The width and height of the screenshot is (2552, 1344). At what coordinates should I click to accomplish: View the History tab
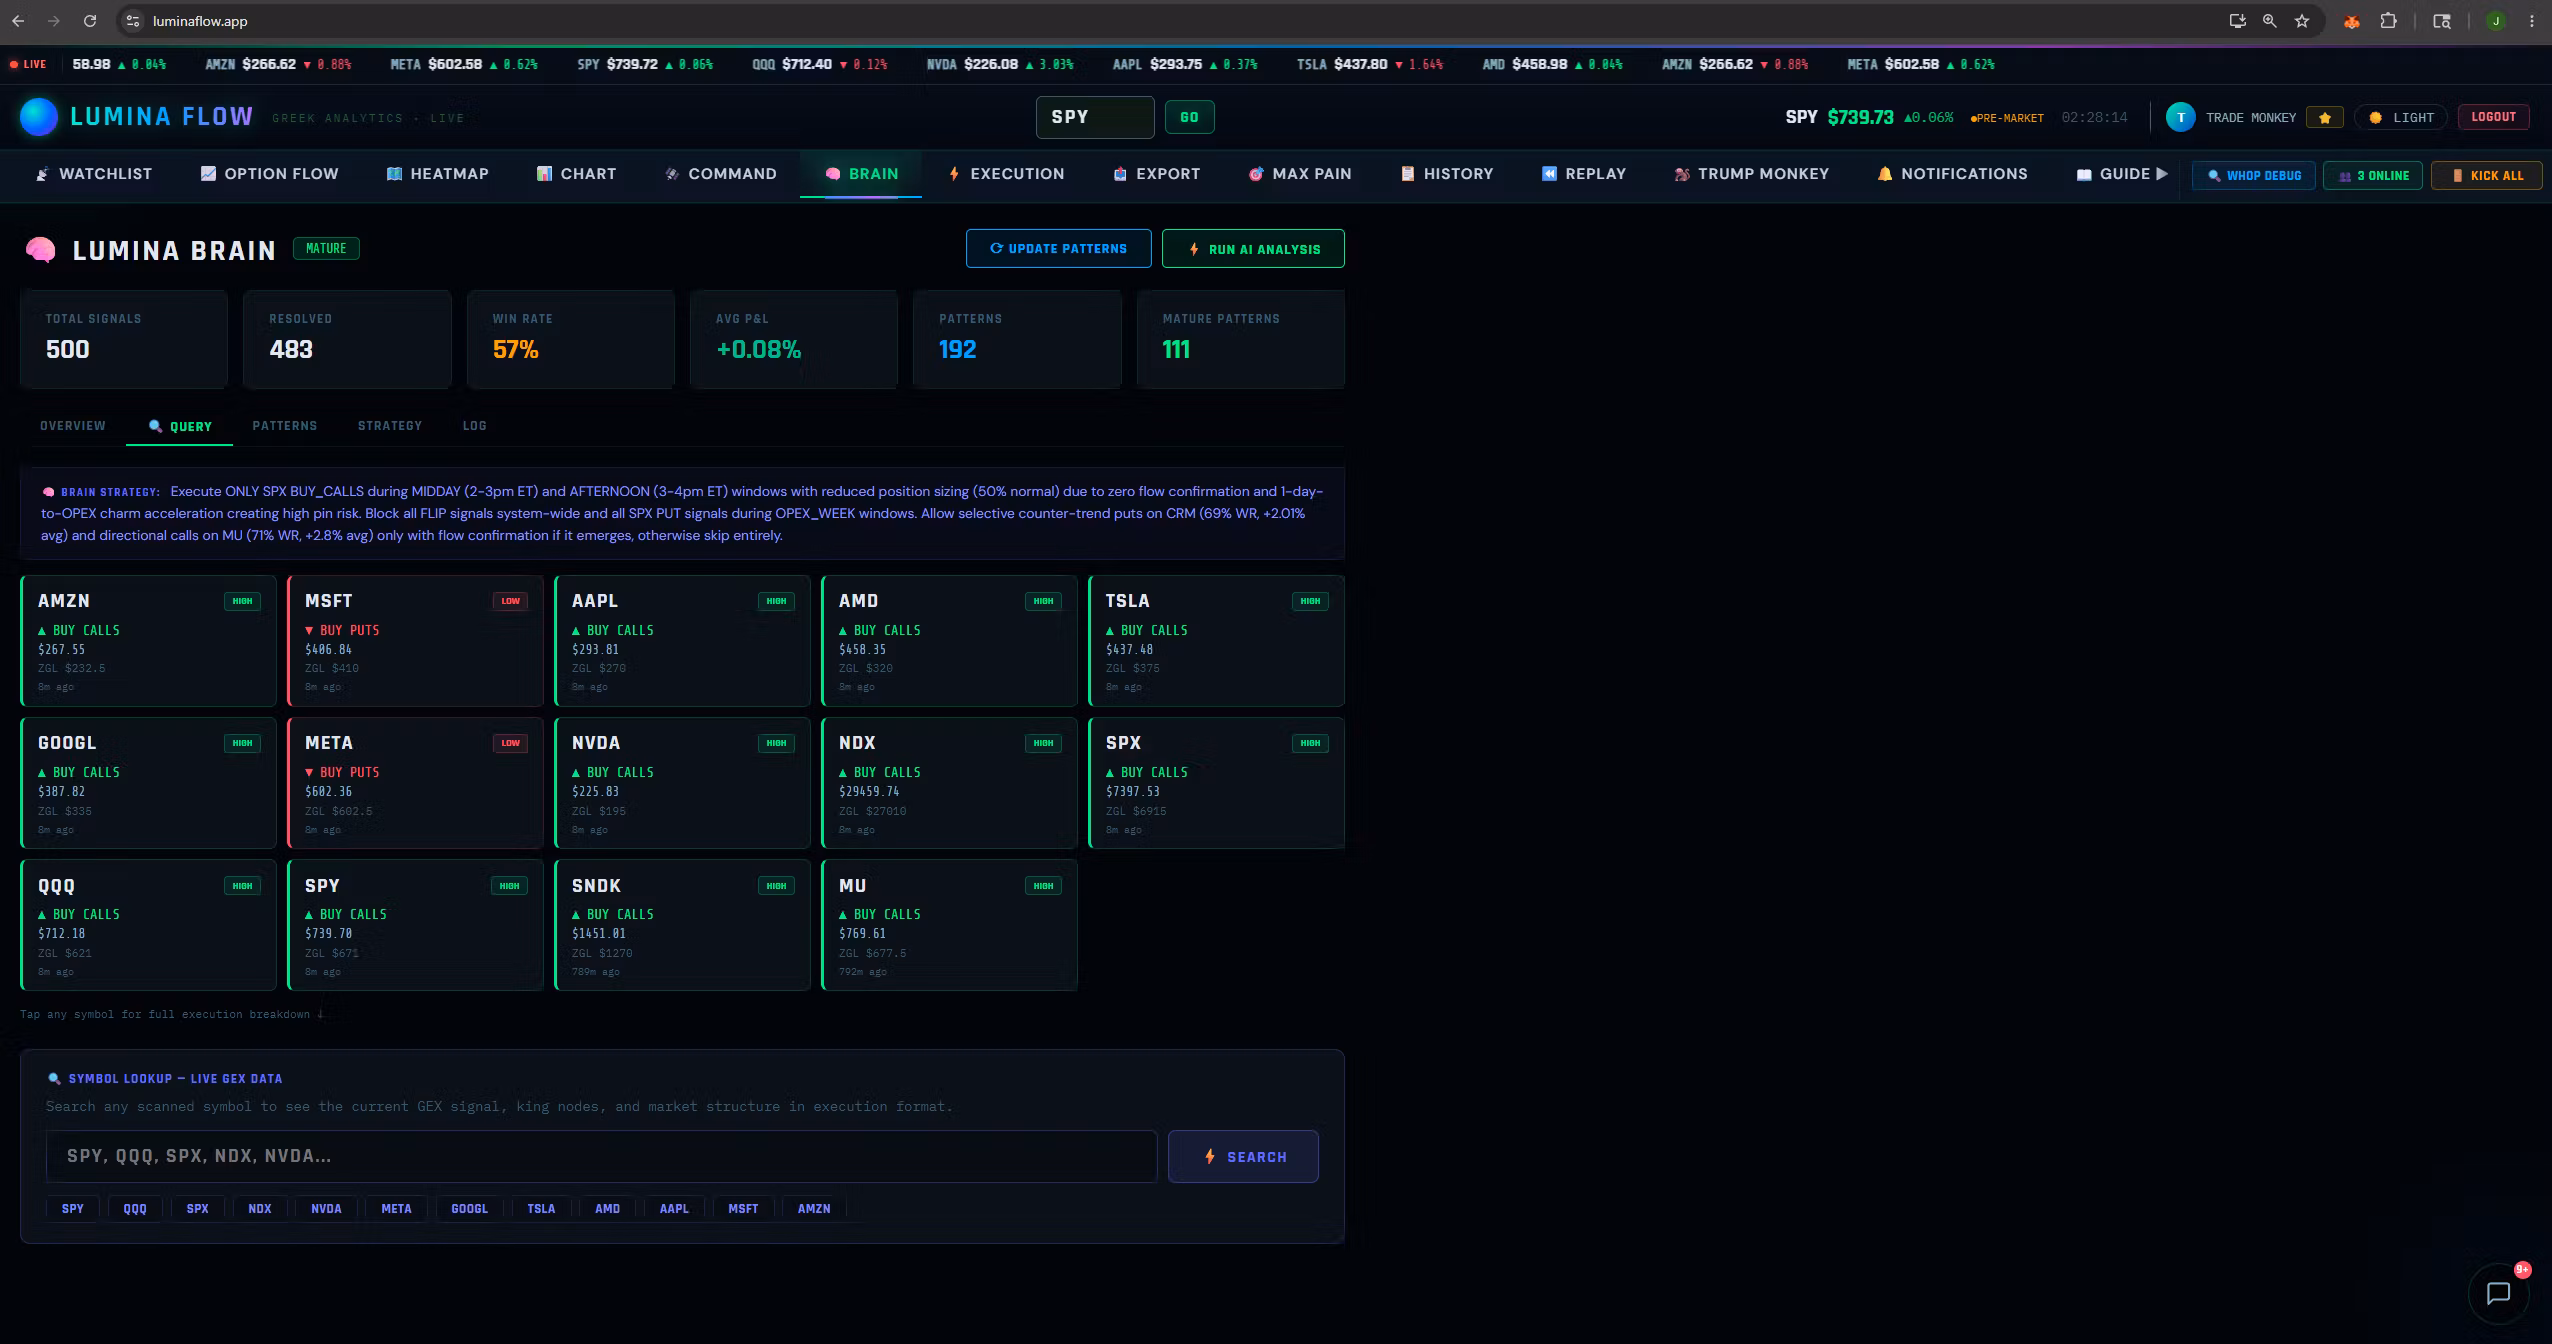[x=1447, y=174]
